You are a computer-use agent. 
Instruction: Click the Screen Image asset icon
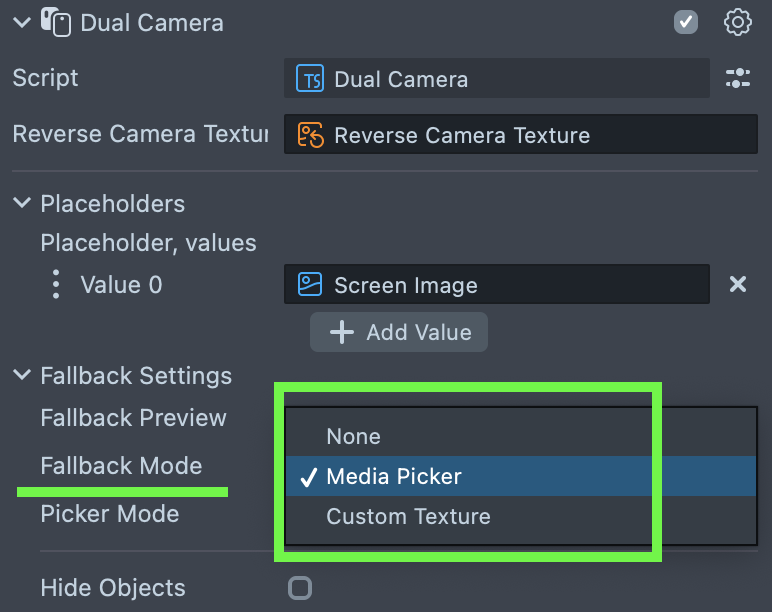coord(309,285)
